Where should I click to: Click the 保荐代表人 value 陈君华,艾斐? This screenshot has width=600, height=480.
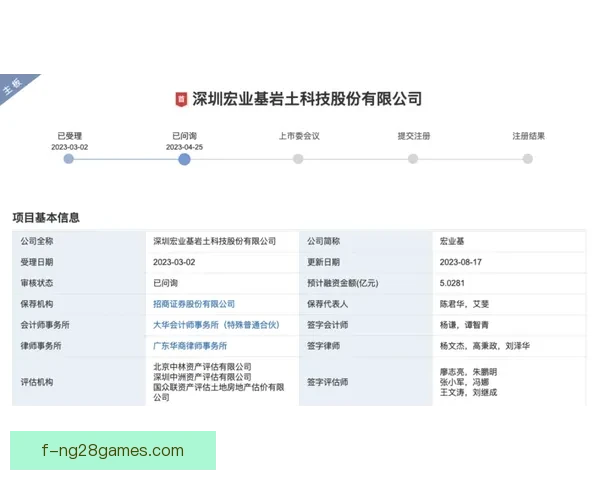tap(464, 304)
